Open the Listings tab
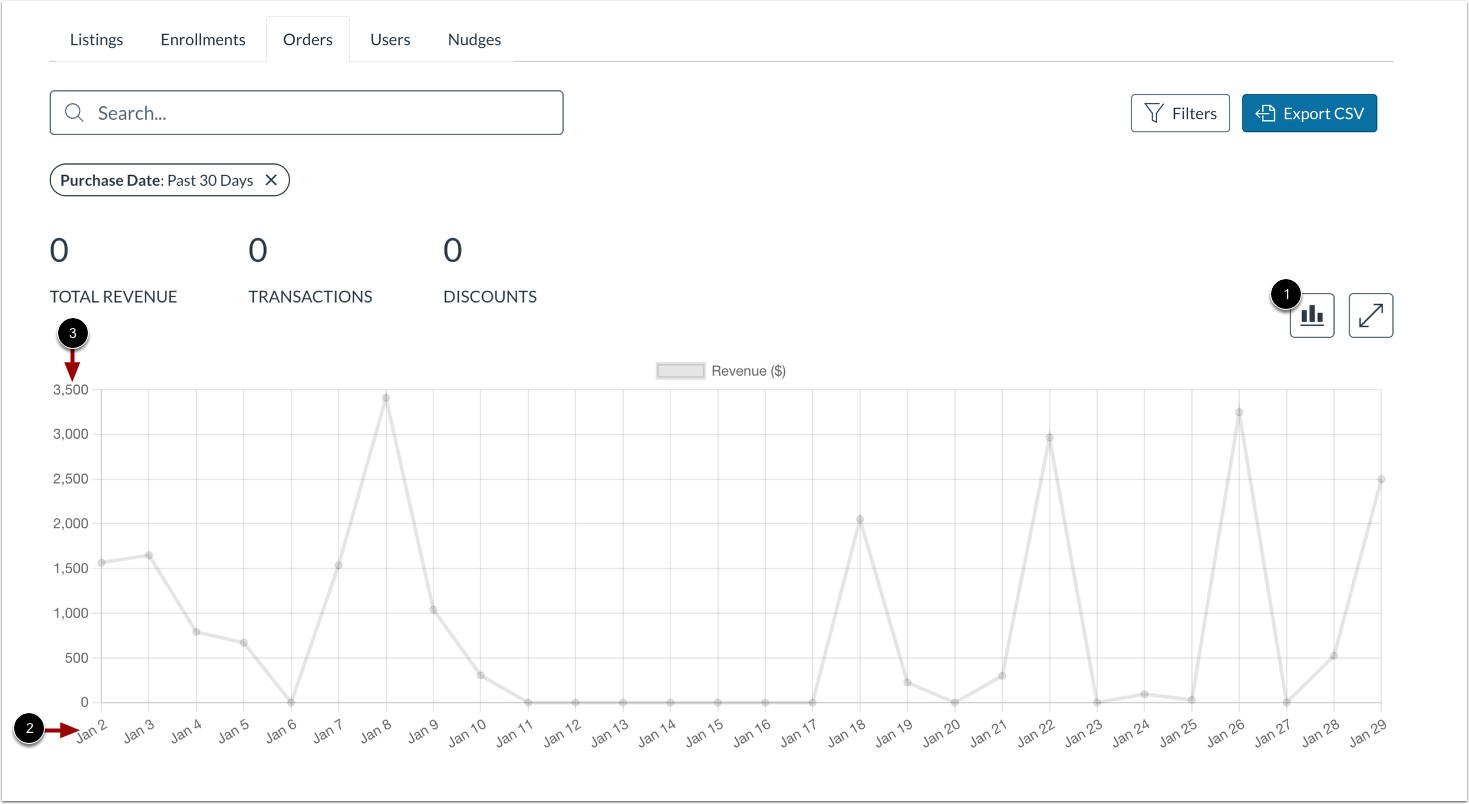Screen dimensions: 1469x804 click(x=97, y=40)
